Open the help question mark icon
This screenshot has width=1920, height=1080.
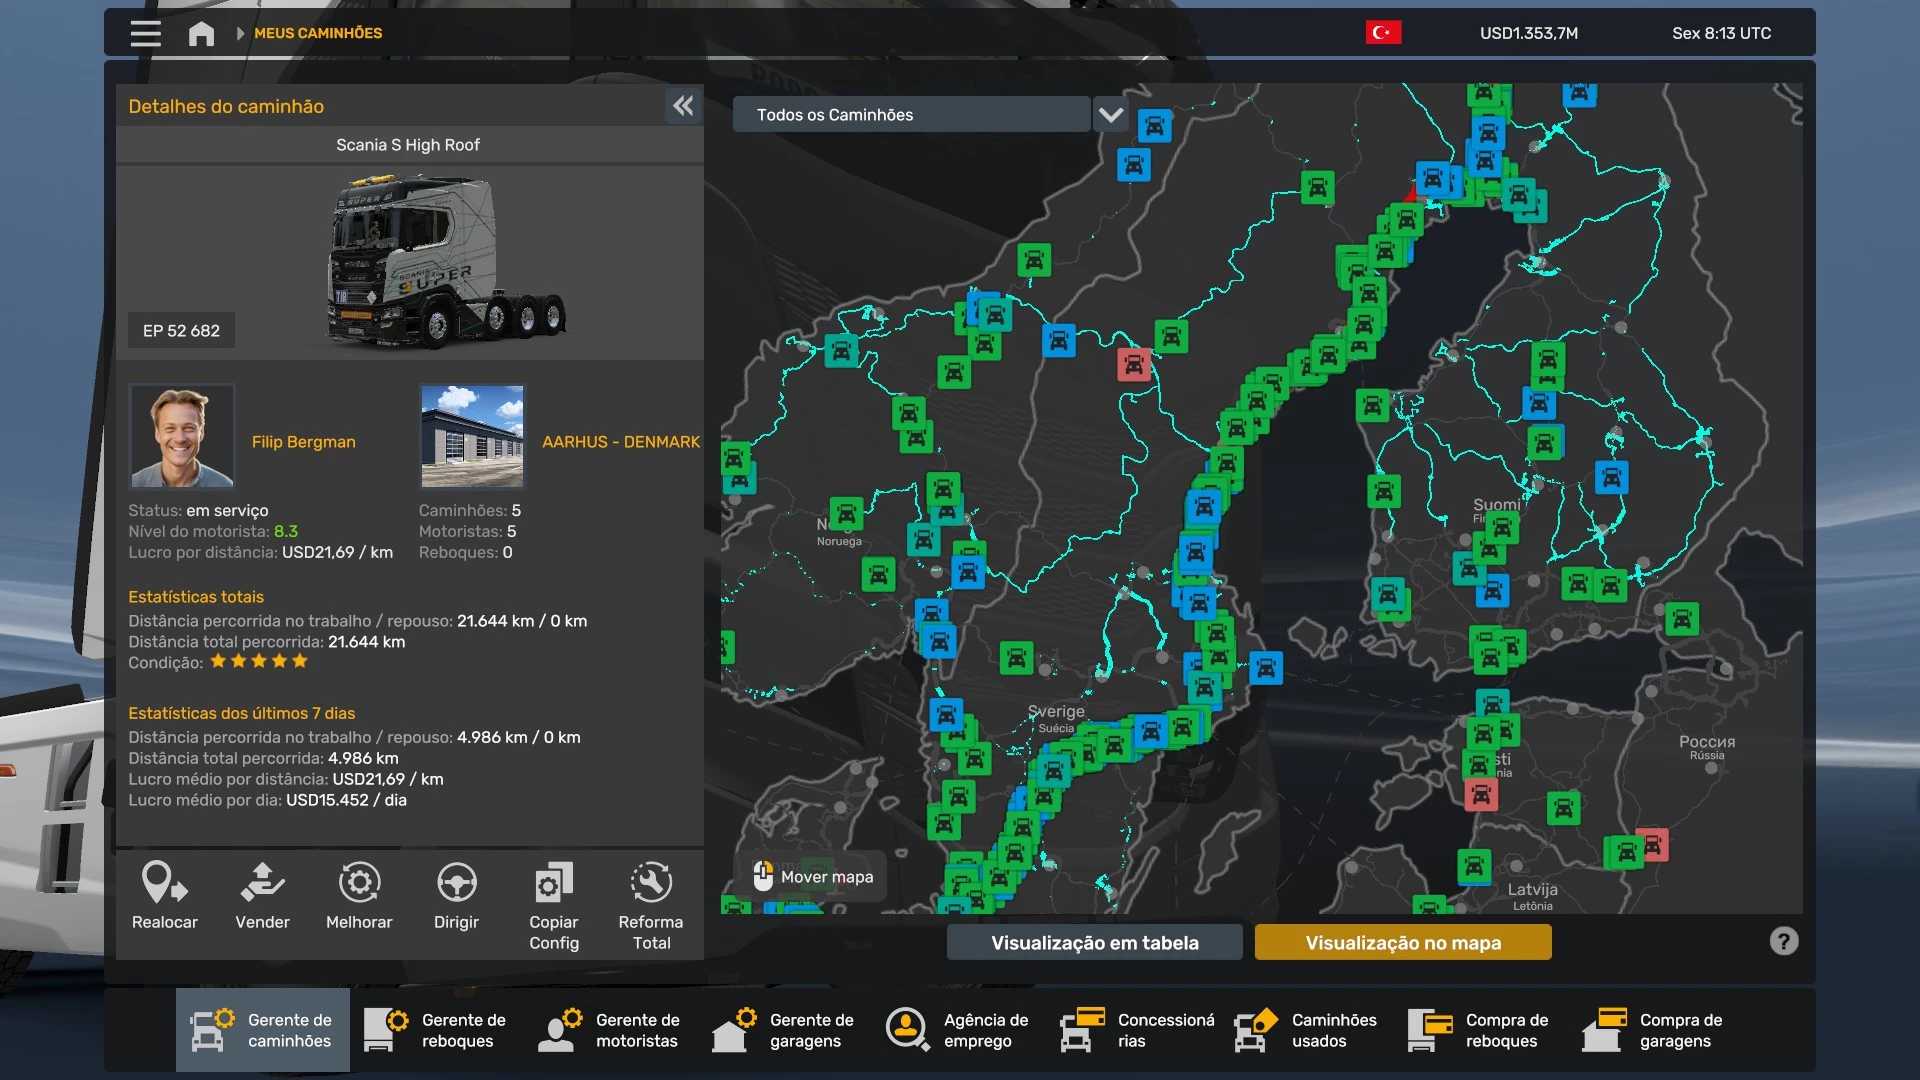(x=1783, y=941)
